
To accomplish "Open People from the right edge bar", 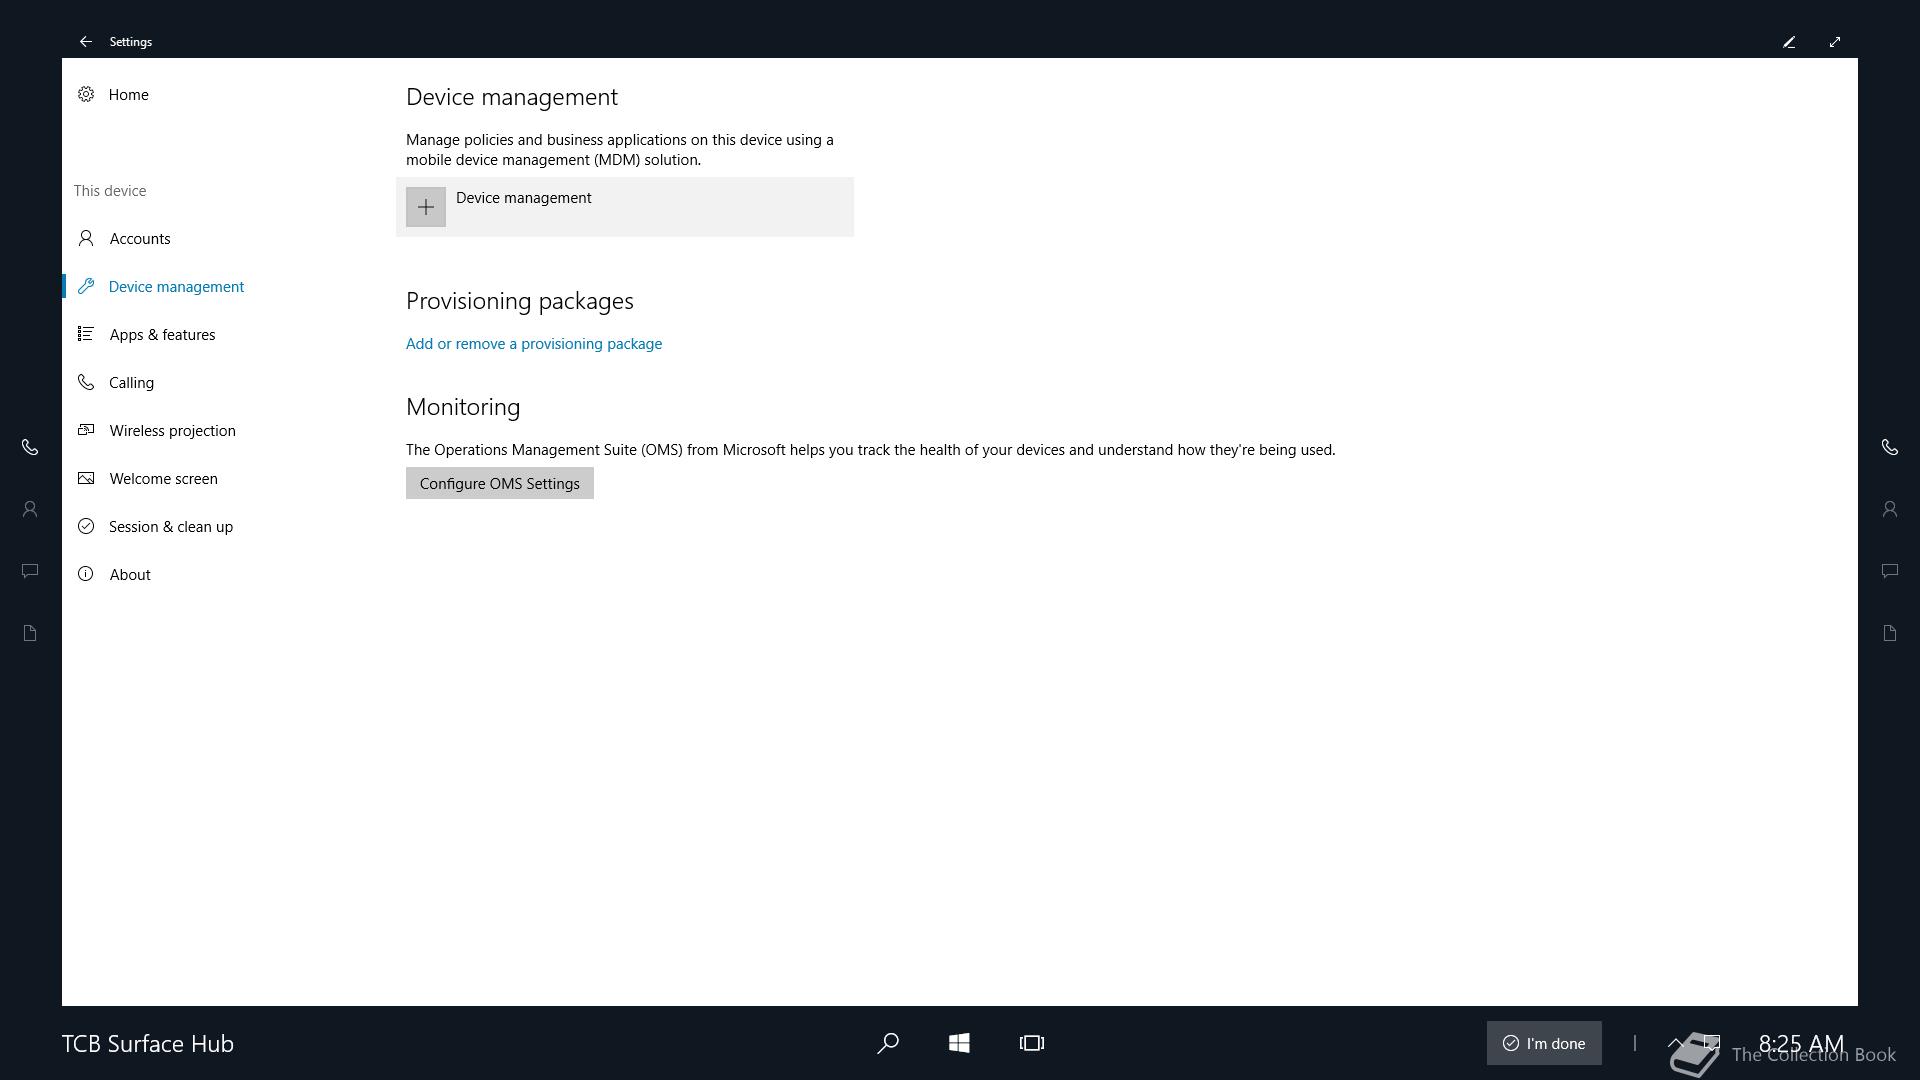I will pos(1890,509).
